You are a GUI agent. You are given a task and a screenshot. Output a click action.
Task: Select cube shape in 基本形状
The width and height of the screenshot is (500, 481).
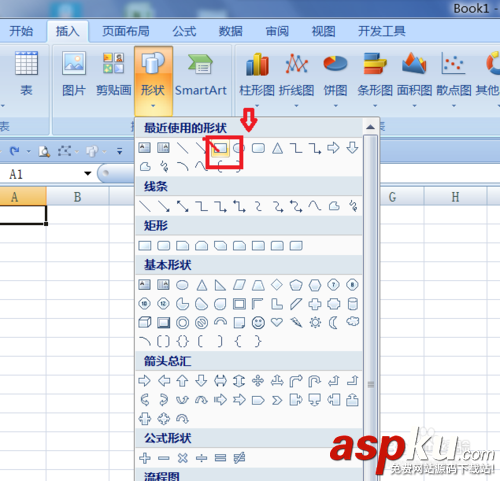[x=145, y=322]
